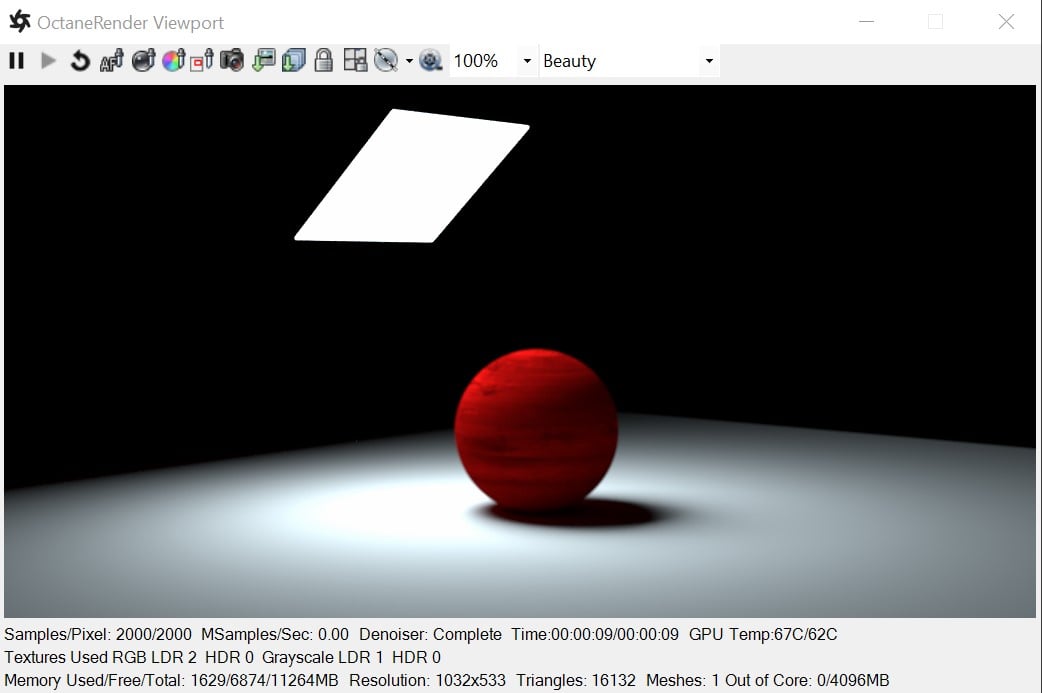Click the four-panel grid lock icon
Screen dimensions: 1042x693
point(356,60)
